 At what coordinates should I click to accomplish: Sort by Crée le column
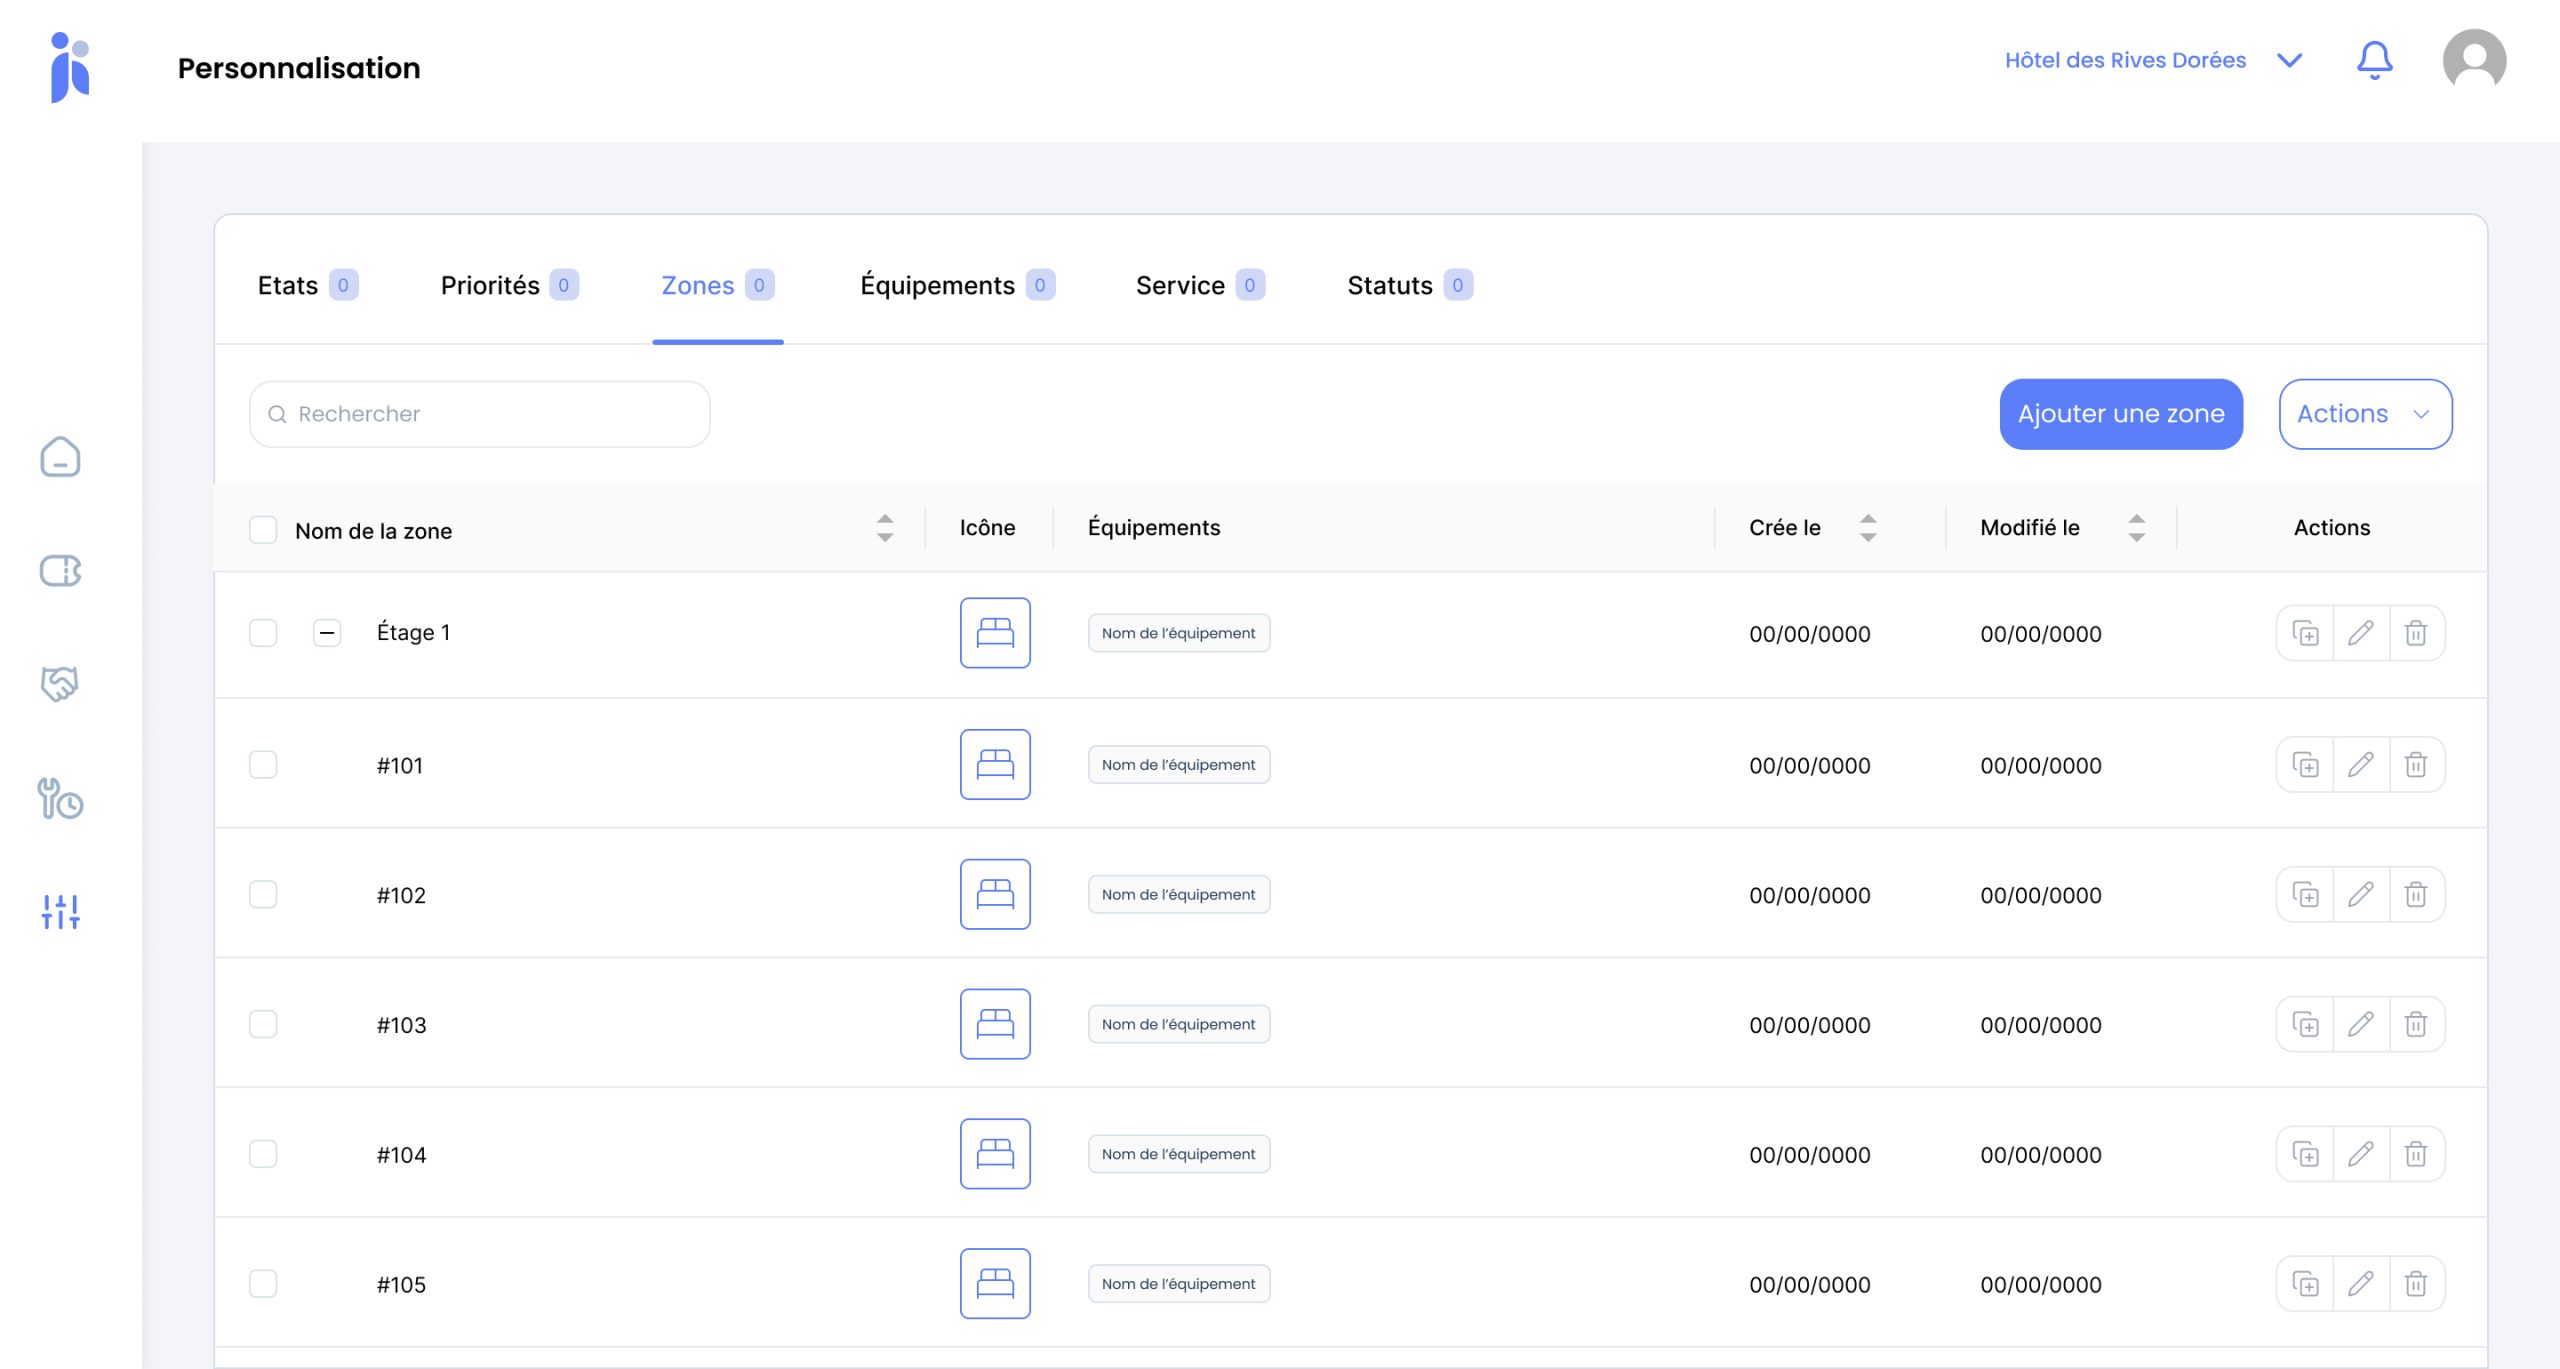coord(1867,527)
